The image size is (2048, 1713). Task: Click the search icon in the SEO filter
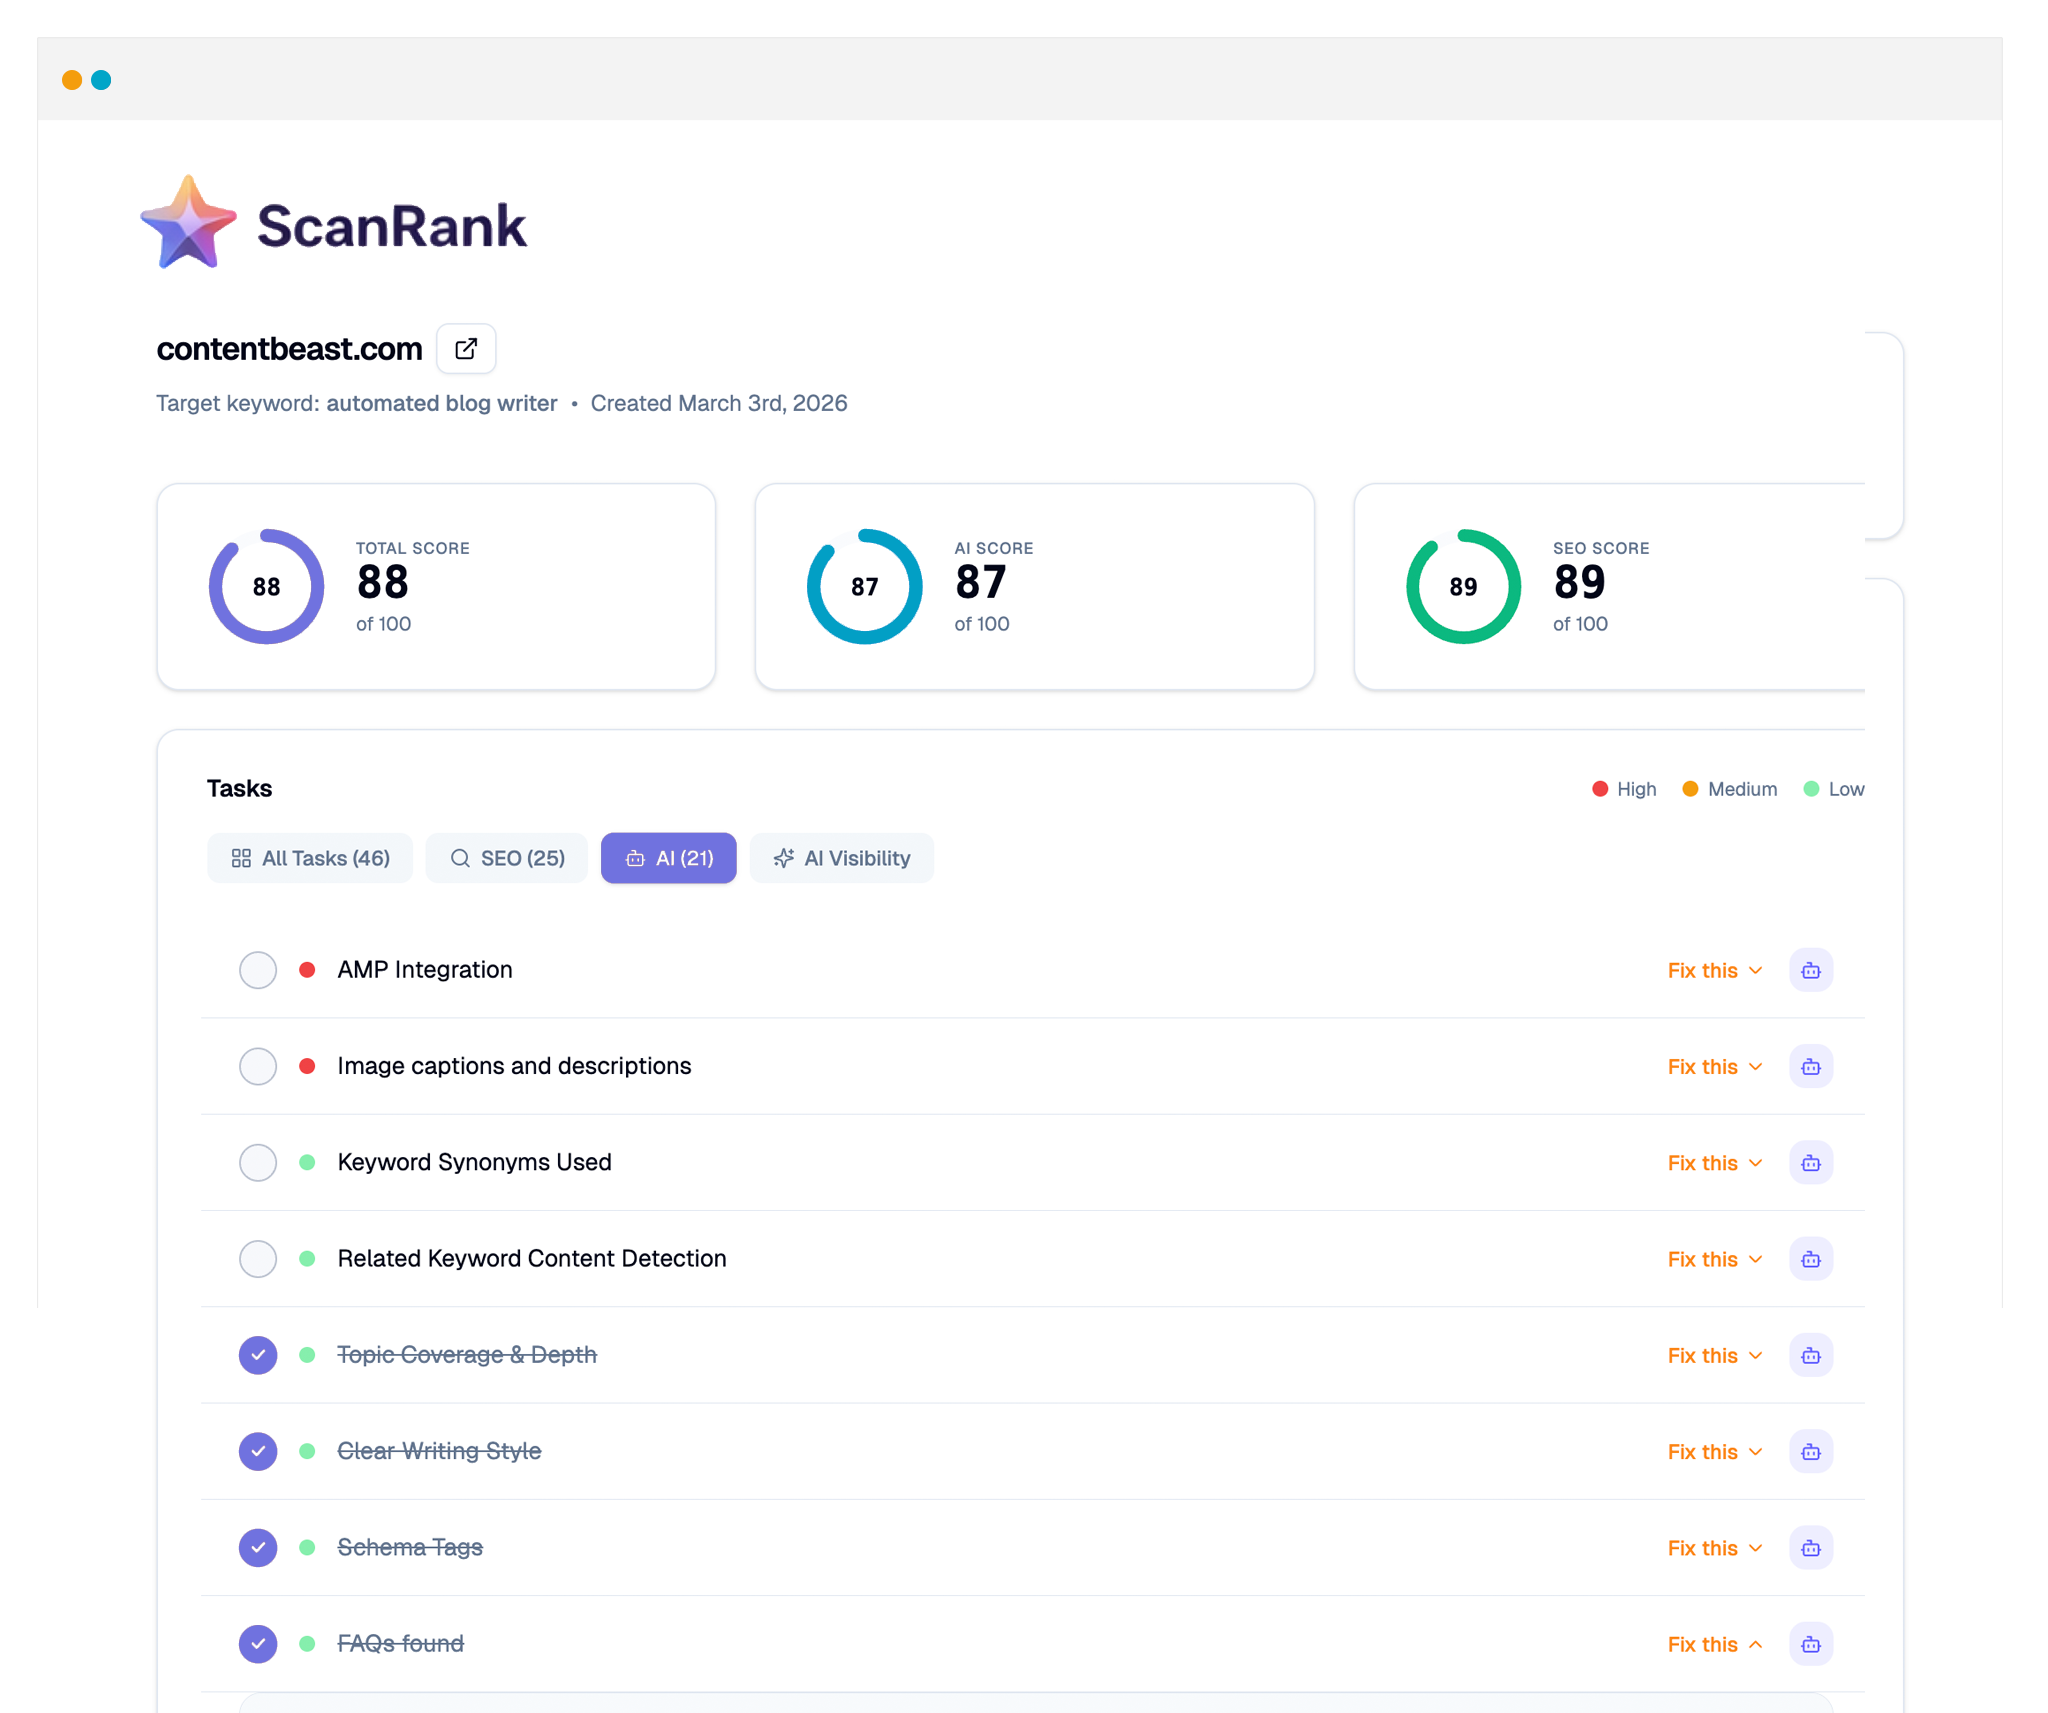tap(460, 857)
